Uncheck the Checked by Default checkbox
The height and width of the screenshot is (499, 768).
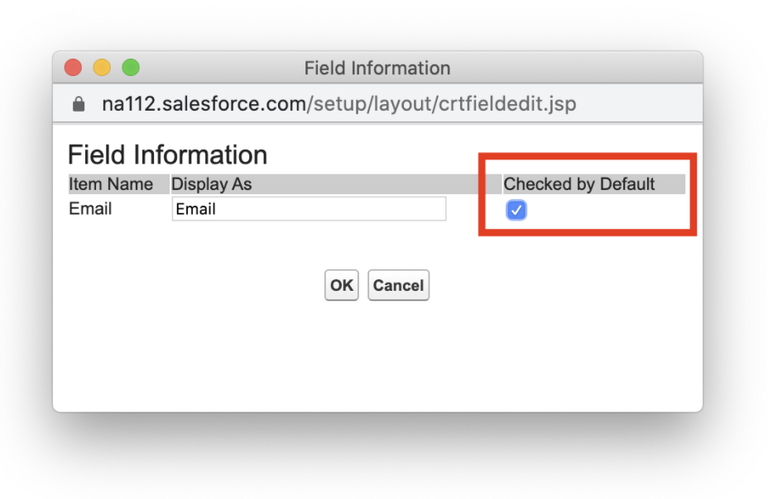pos(516,210)
